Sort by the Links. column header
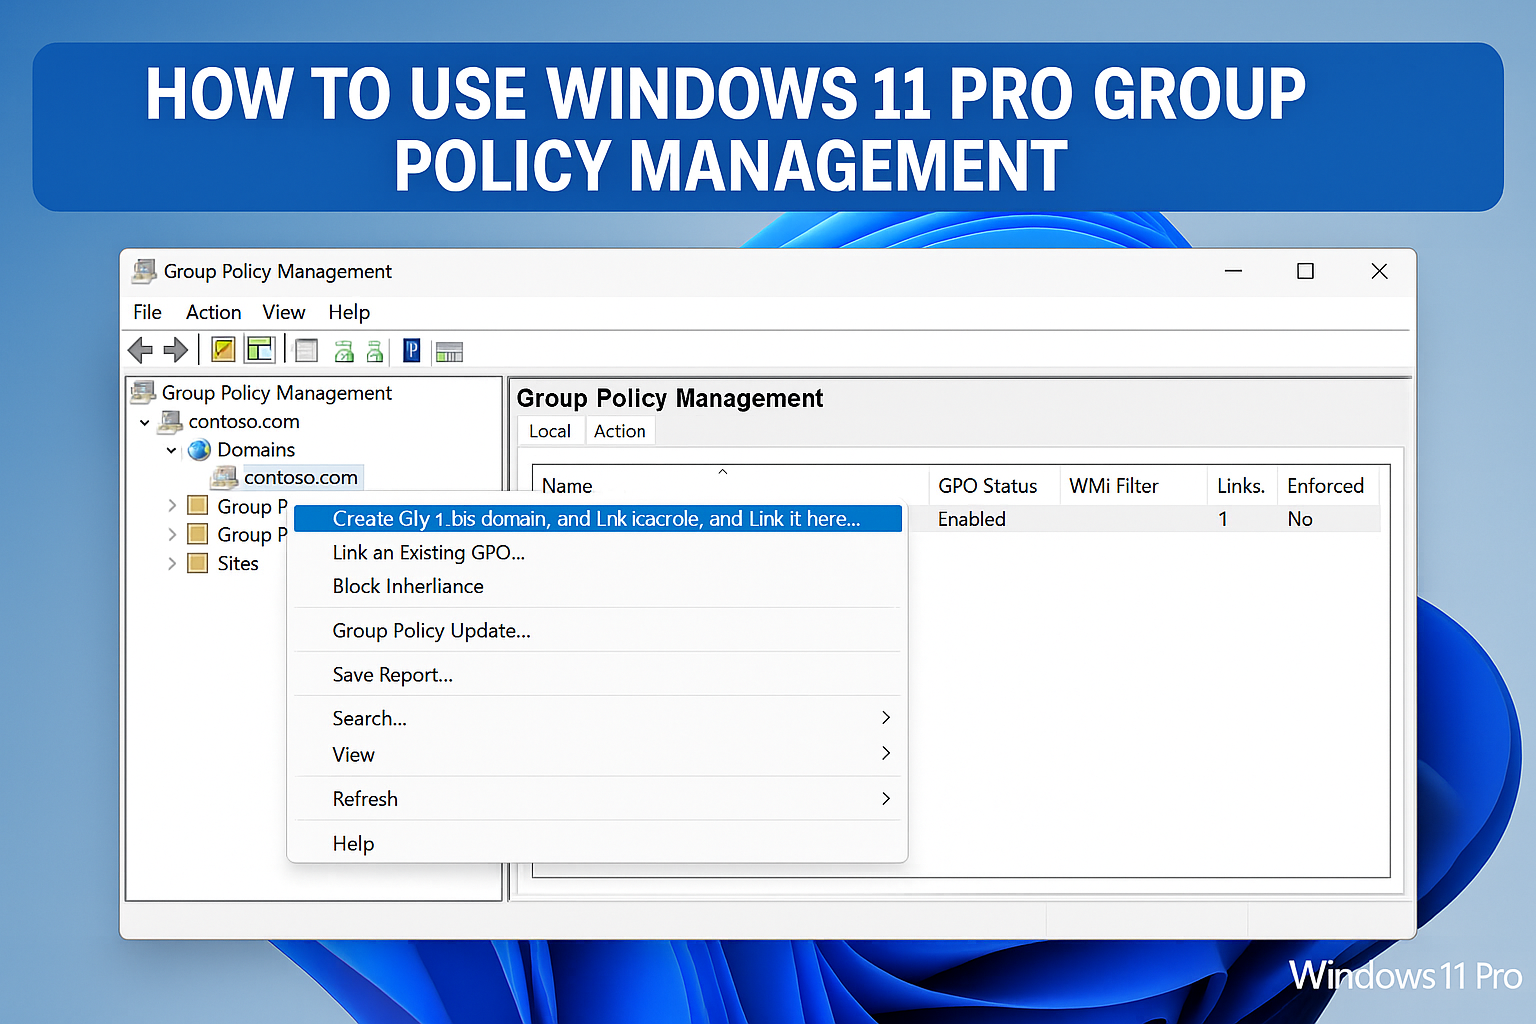The height and width of the screenshot is (1024, 1536). pyautogui.click(x=1243, y=486)
